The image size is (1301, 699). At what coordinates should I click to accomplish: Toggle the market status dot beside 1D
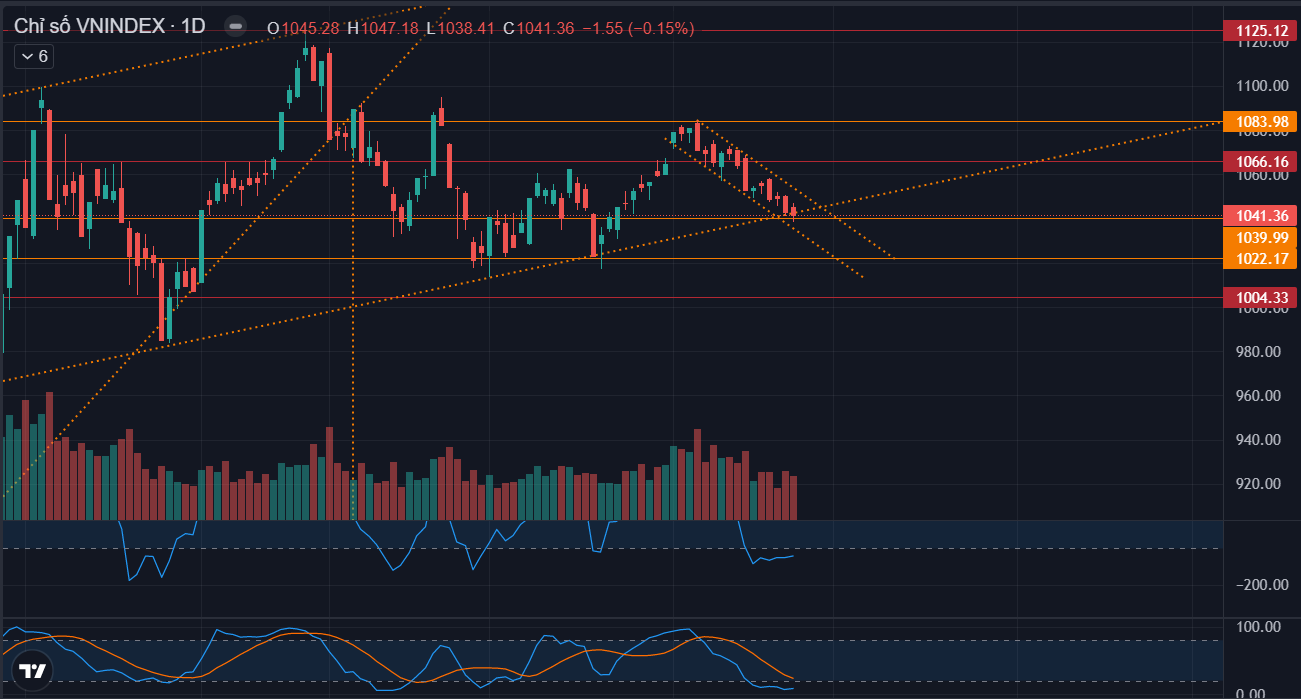[235, 27]
